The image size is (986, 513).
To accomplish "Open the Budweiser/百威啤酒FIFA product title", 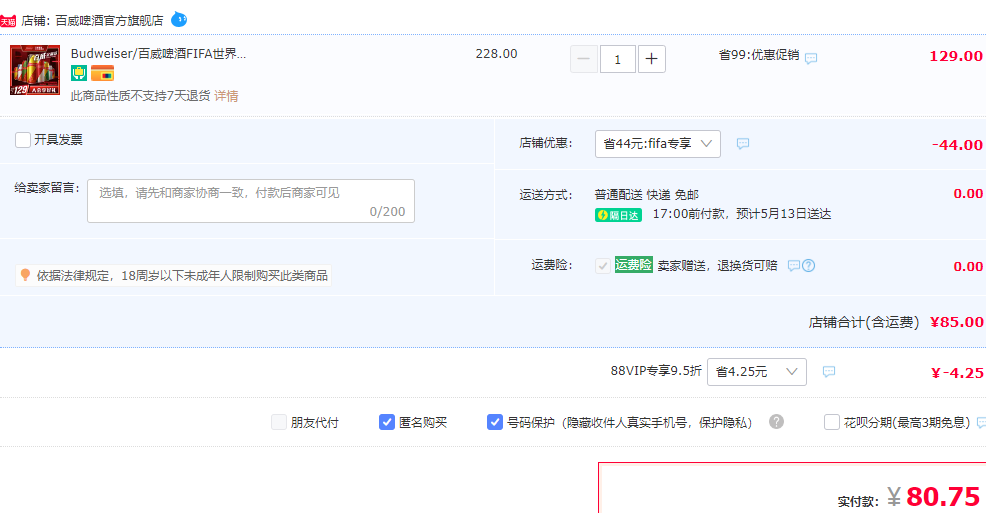I will coord(158,54).
